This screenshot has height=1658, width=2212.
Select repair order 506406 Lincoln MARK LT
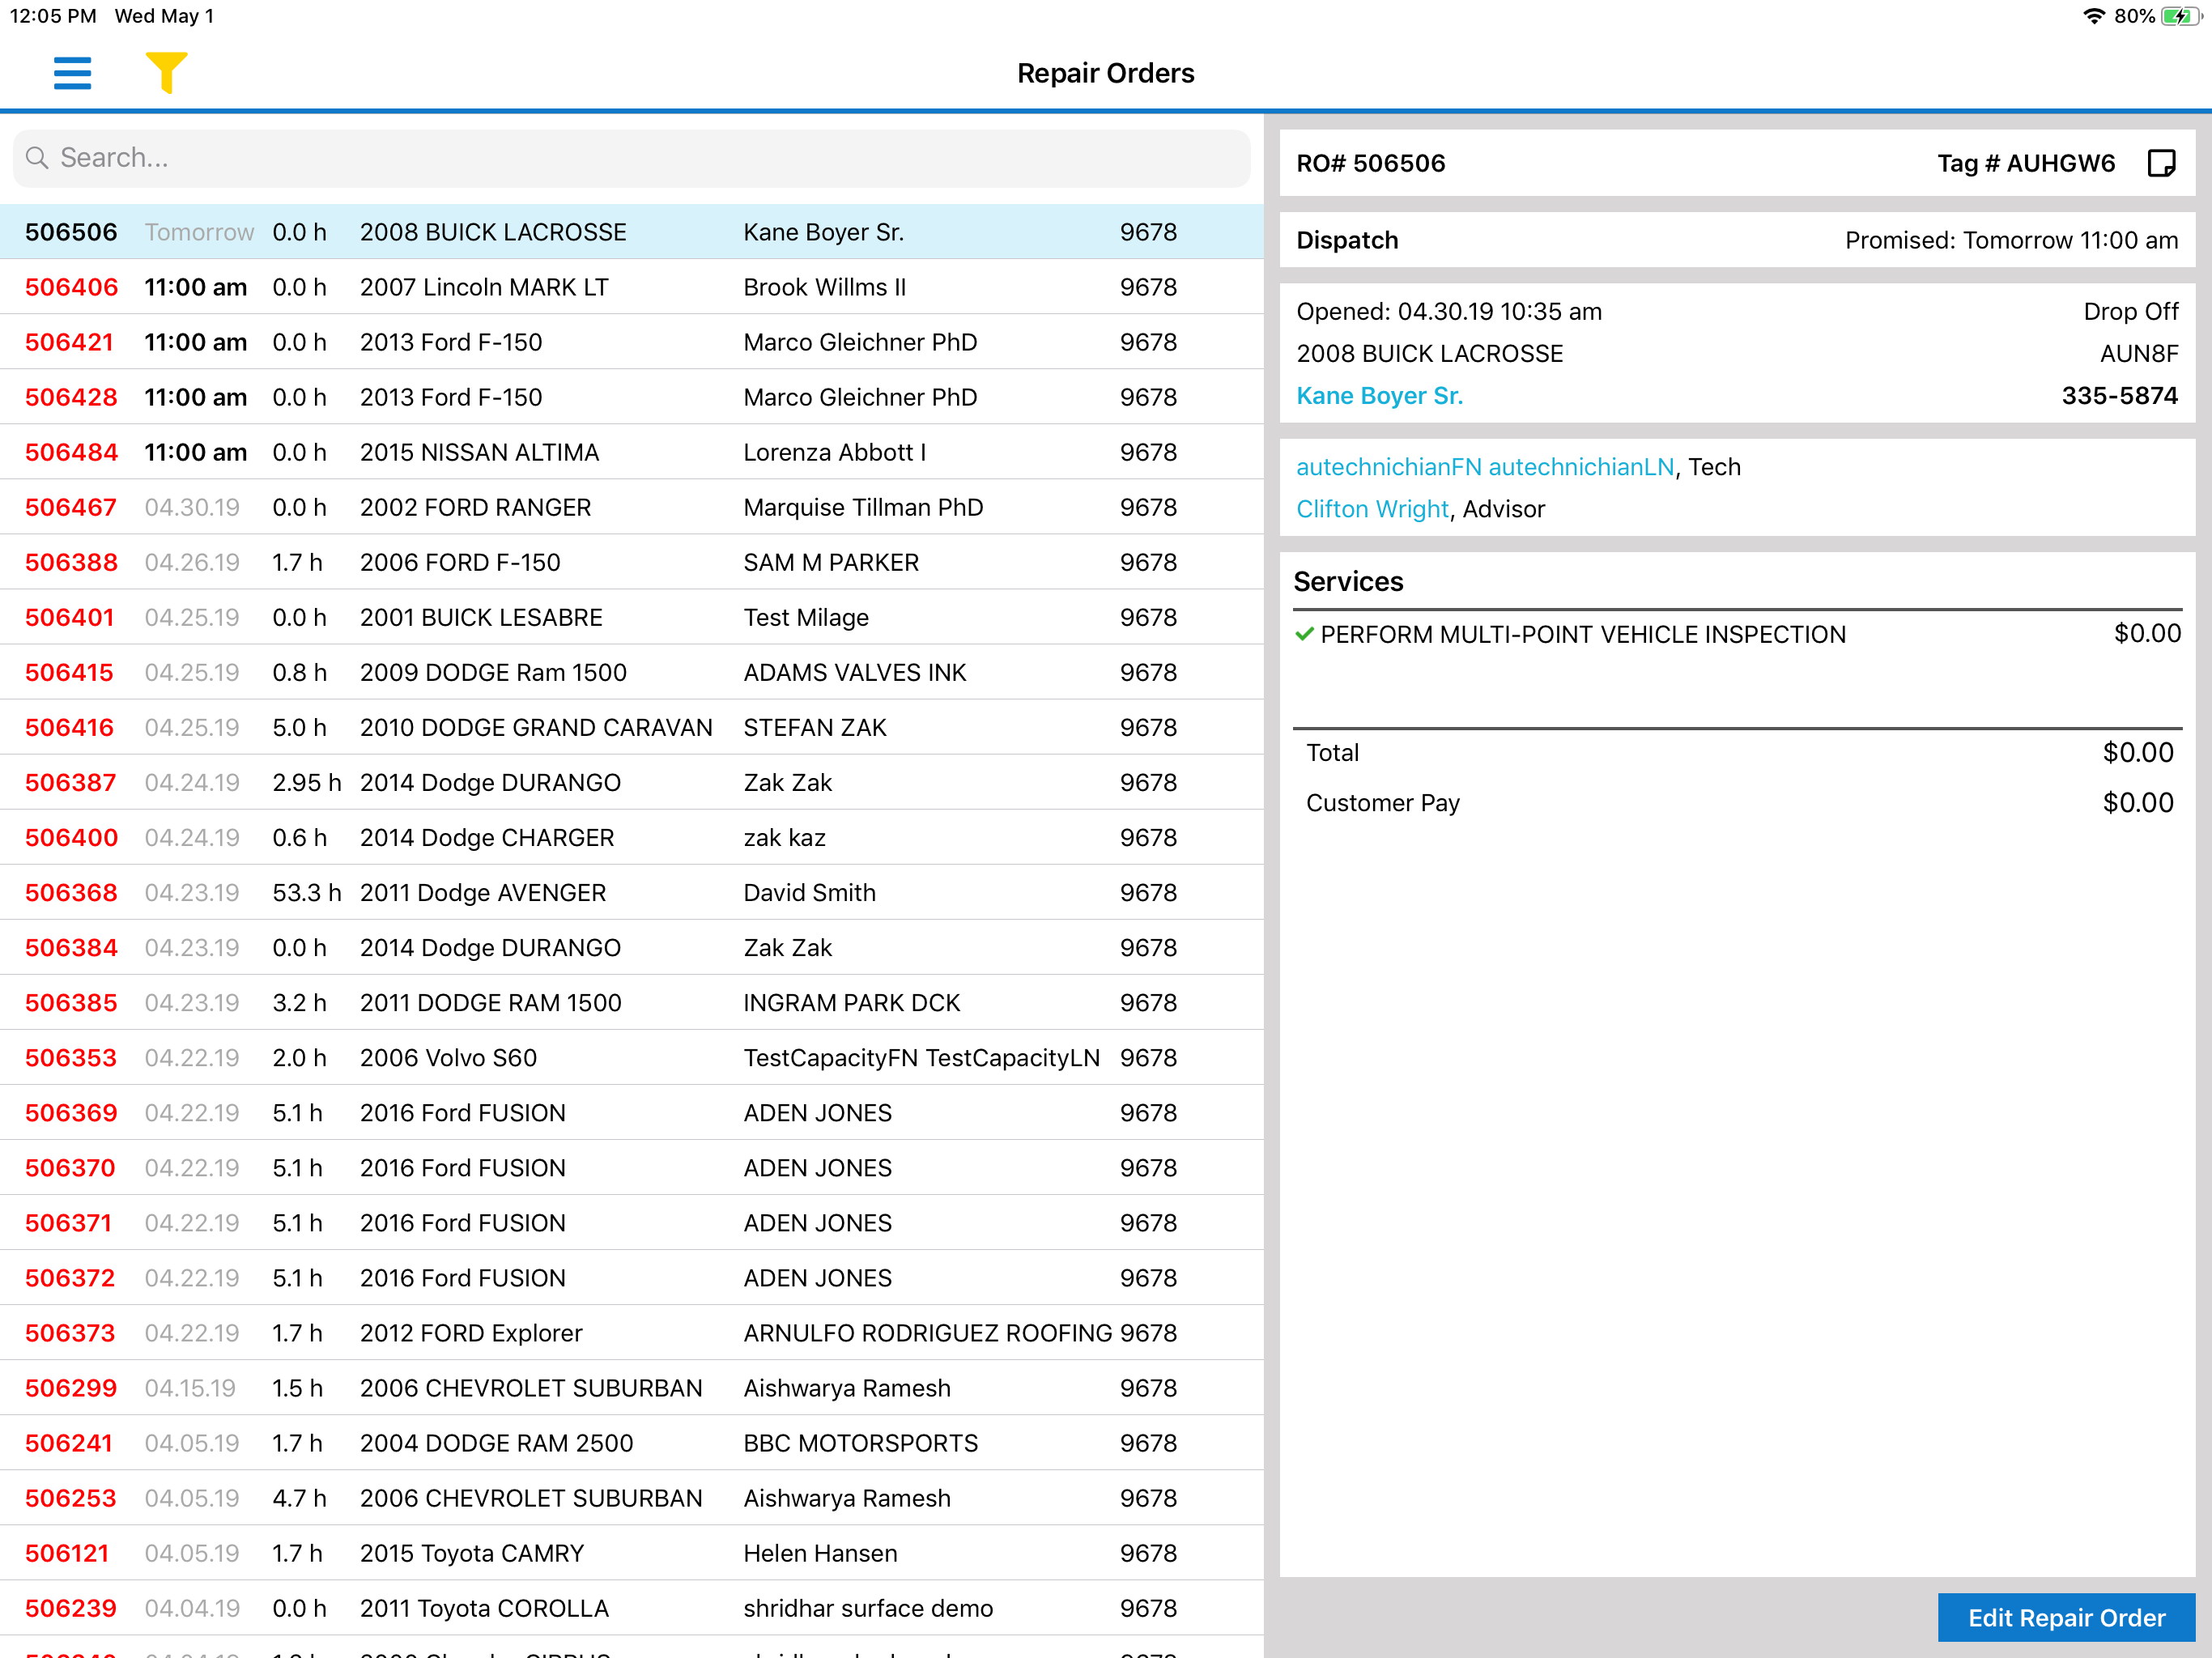[632, 287]
